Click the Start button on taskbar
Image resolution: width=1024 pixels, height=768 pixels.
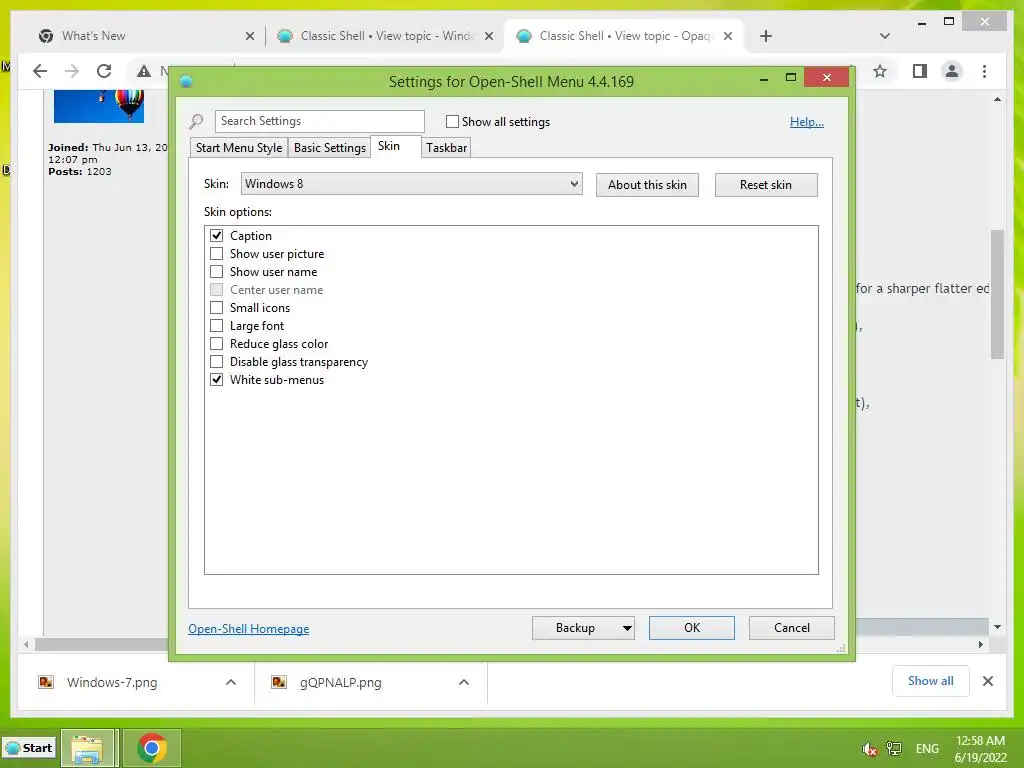tap(29, 748)
